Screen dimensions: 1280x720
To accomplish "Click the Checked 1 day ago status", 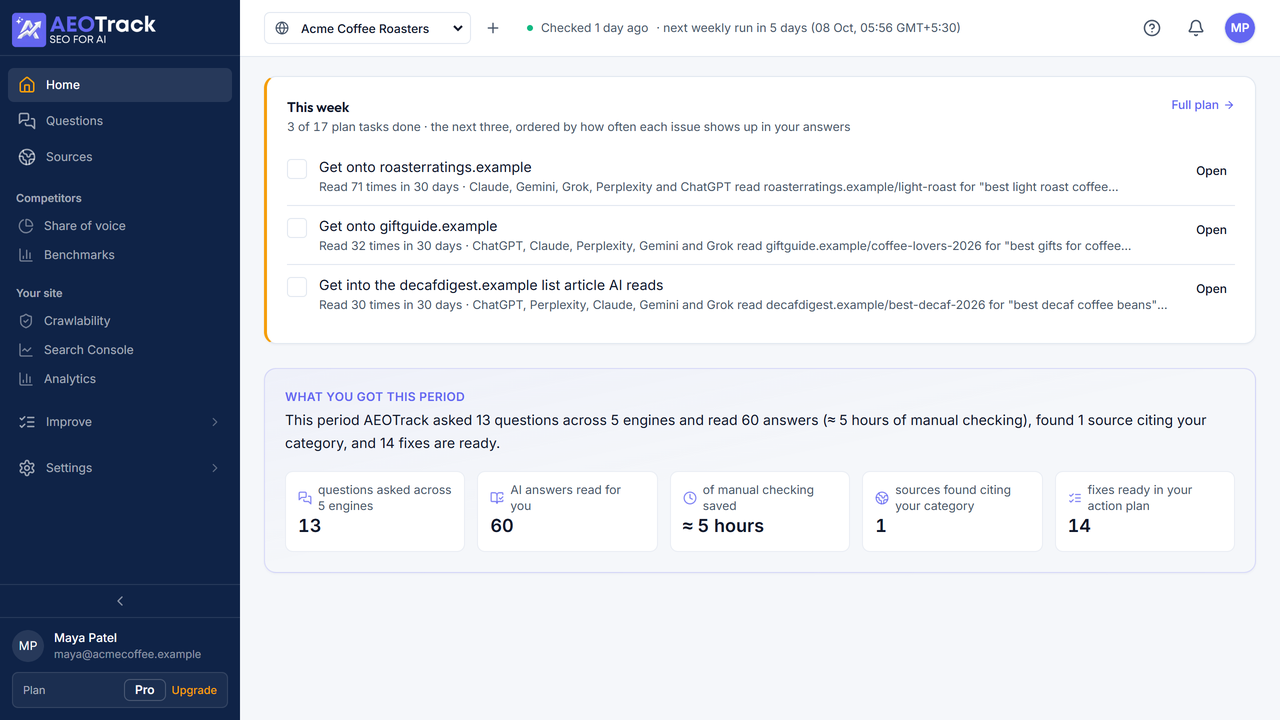I will [x=594, y=28].
